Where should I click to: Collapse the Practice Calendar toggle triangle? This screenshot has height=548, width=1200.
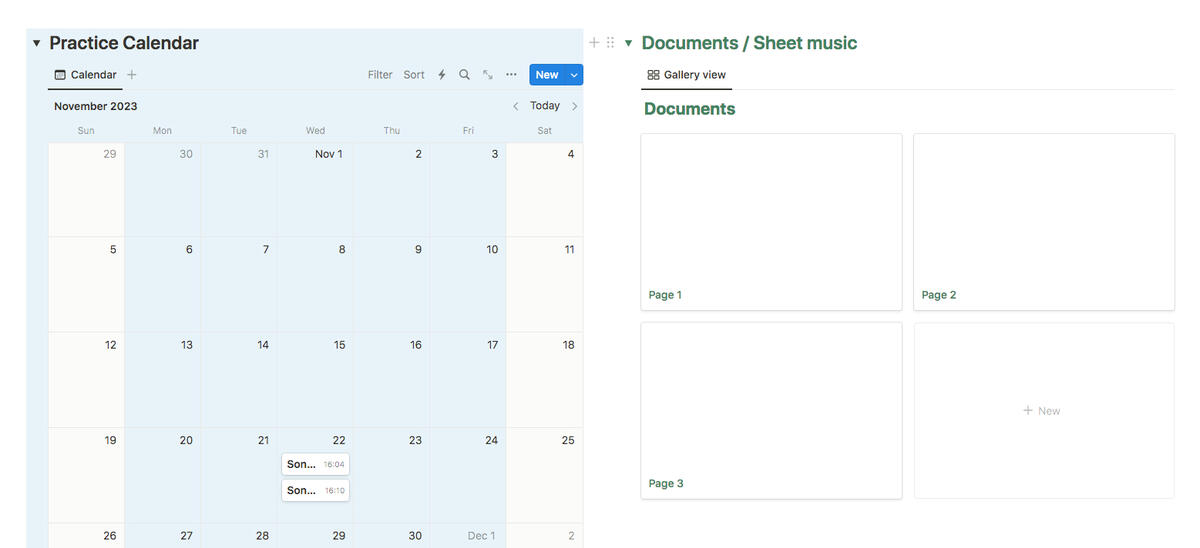coord(36,43)
